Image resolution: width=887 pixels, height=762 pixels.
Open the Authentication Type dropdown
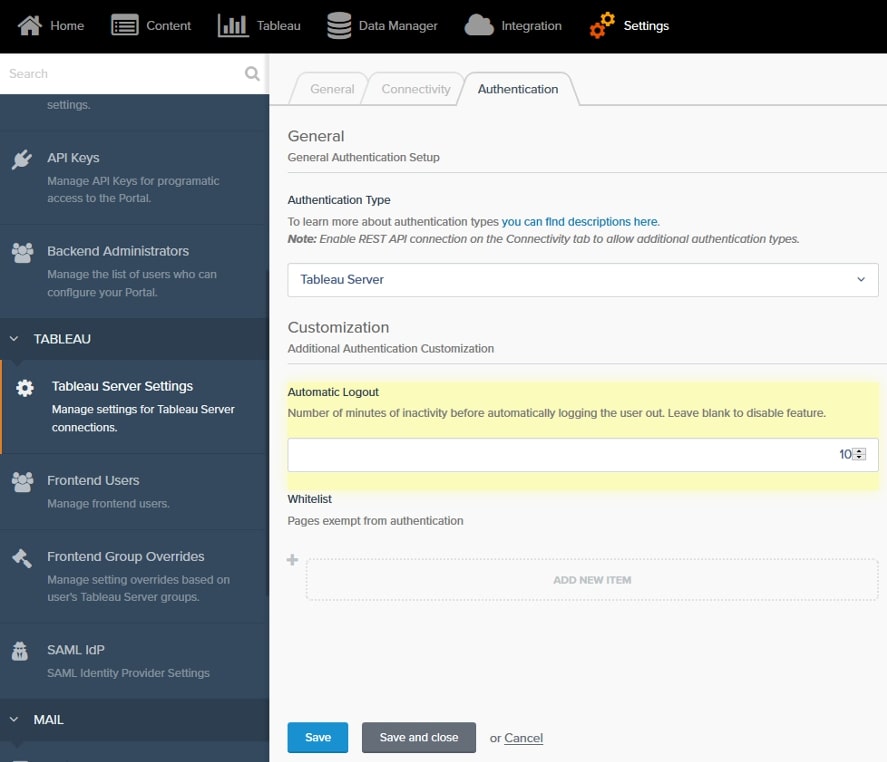(583, 279)
